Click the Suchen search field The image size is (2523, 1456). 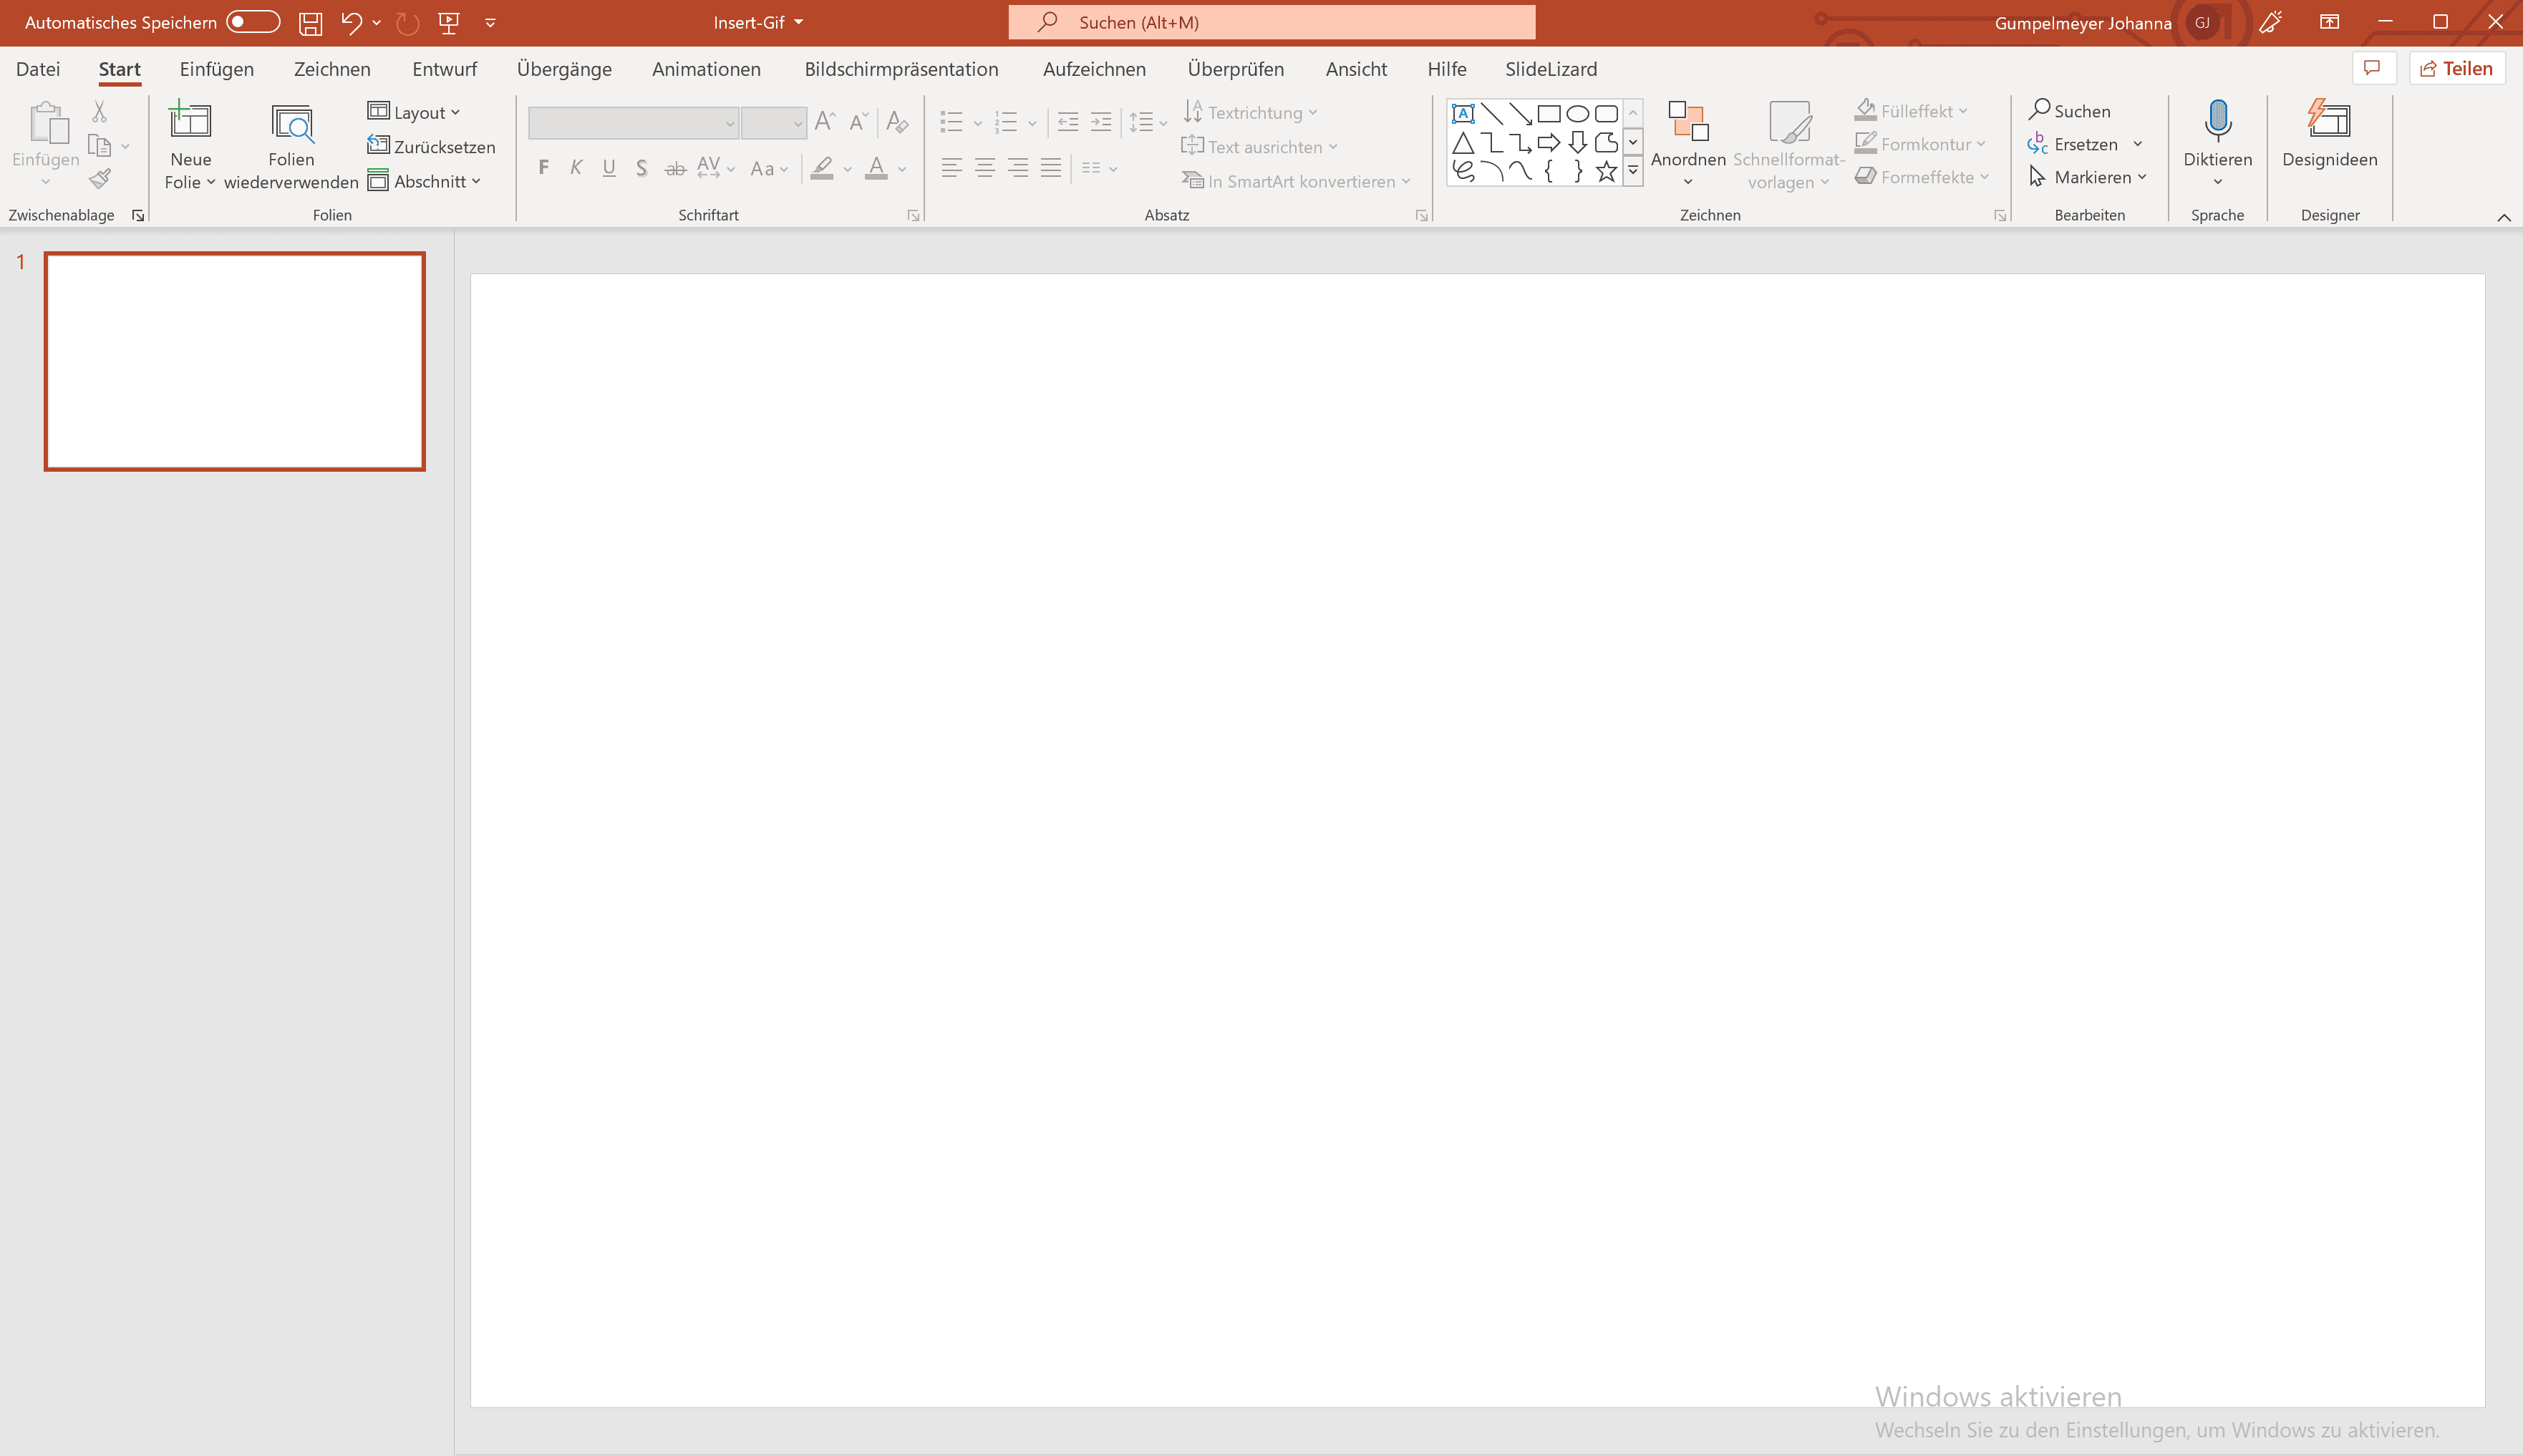tap(1271, 22)
